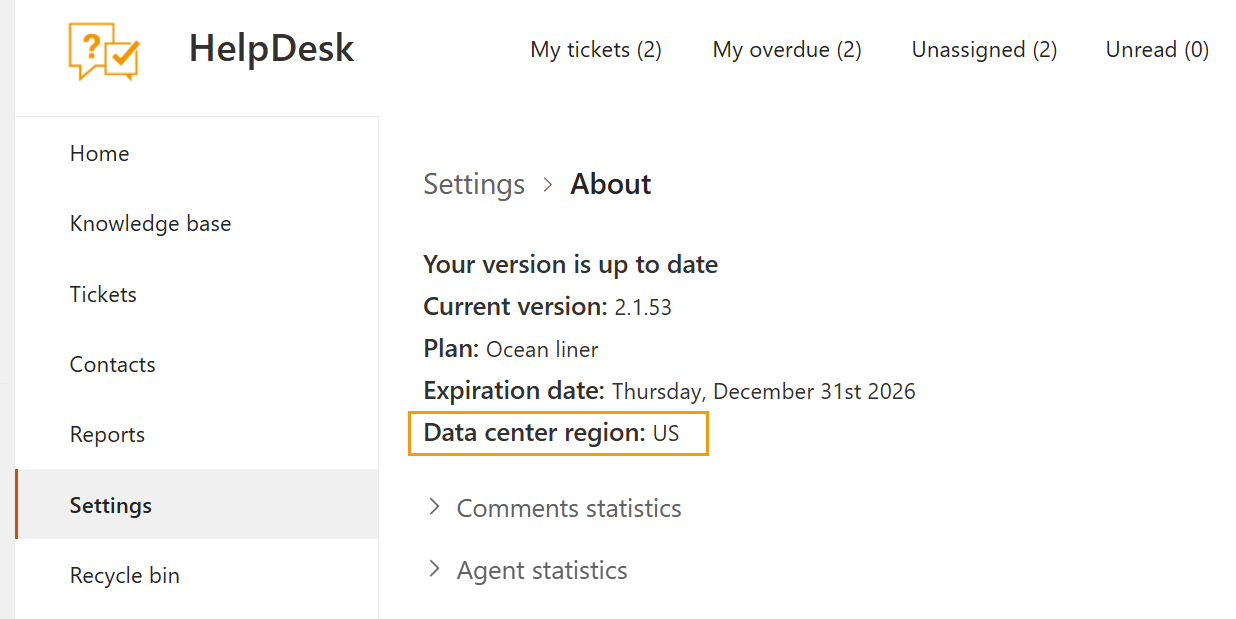Open the Unassigned (2) tickets list
1236x619 pixels.
click(983, 50)
